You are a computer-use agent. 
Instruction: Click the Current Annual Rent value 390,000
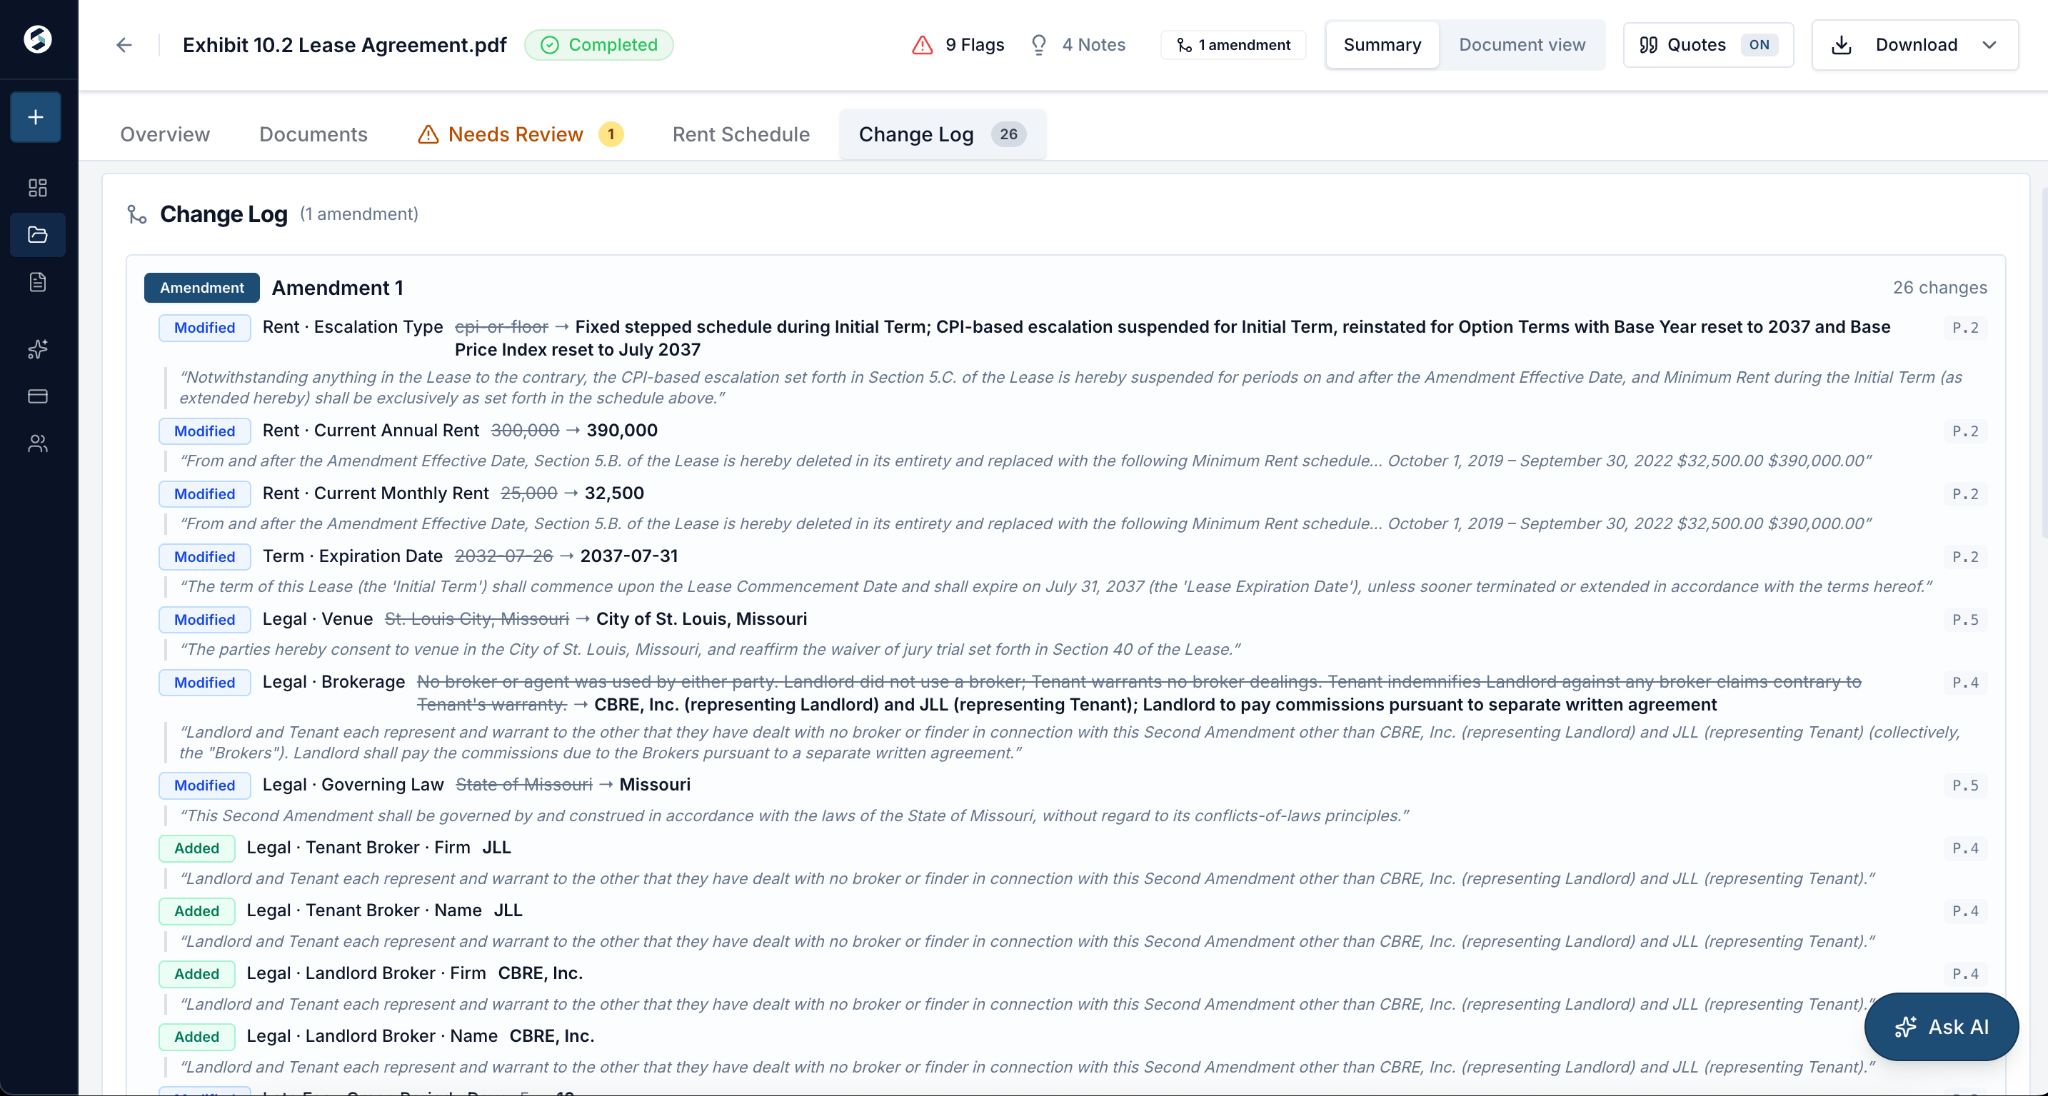pyautogui.click(x=622, y=430)
